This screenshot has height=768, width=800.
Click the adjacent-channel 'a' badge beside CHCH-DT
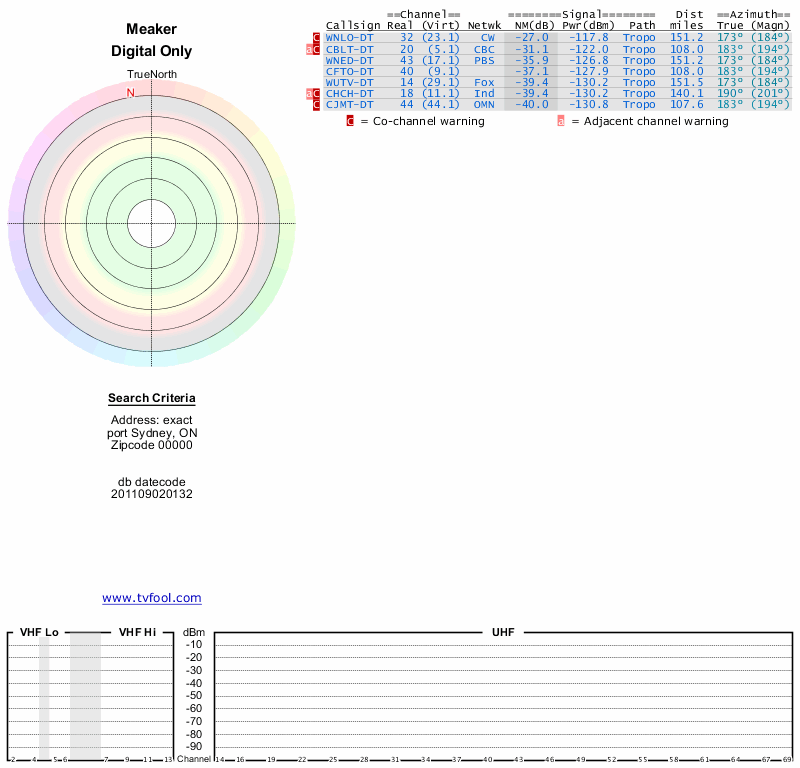[309, 94]
